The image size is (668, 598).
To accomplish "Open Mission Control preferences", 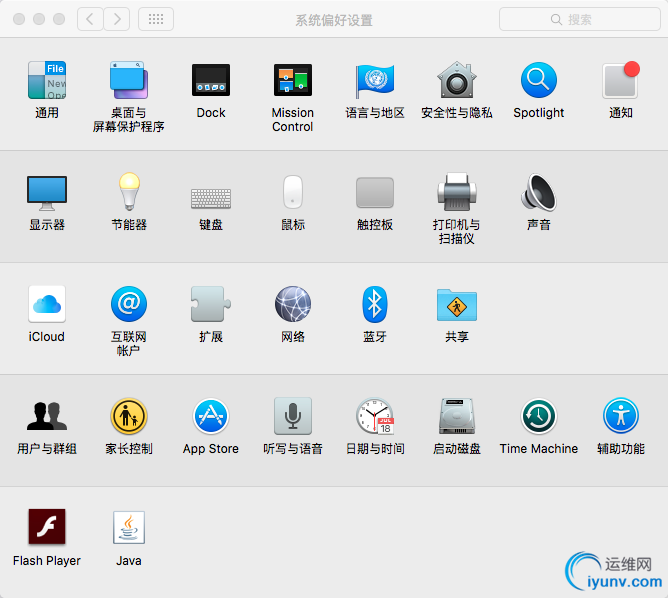I will pos(293,80).
